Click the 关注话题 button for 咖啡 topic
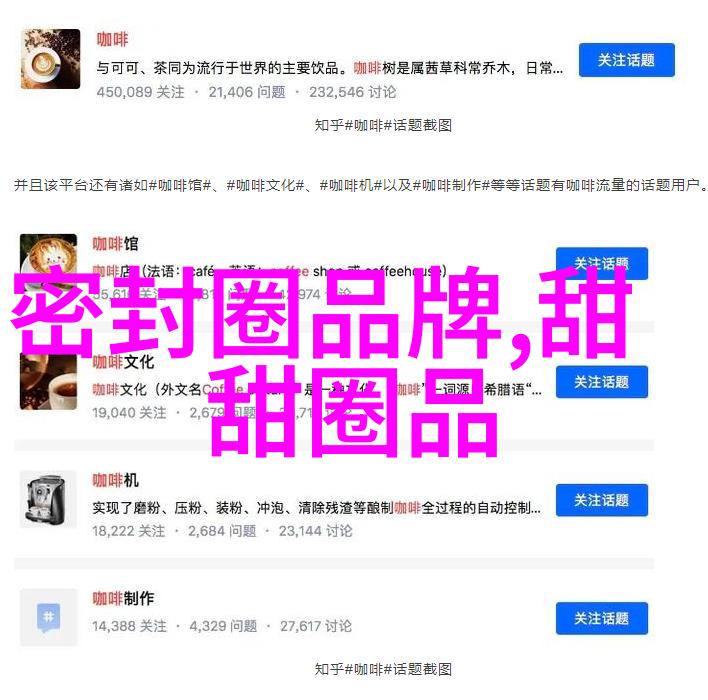This screenshot has height=700, width=708. pos(627,60)
